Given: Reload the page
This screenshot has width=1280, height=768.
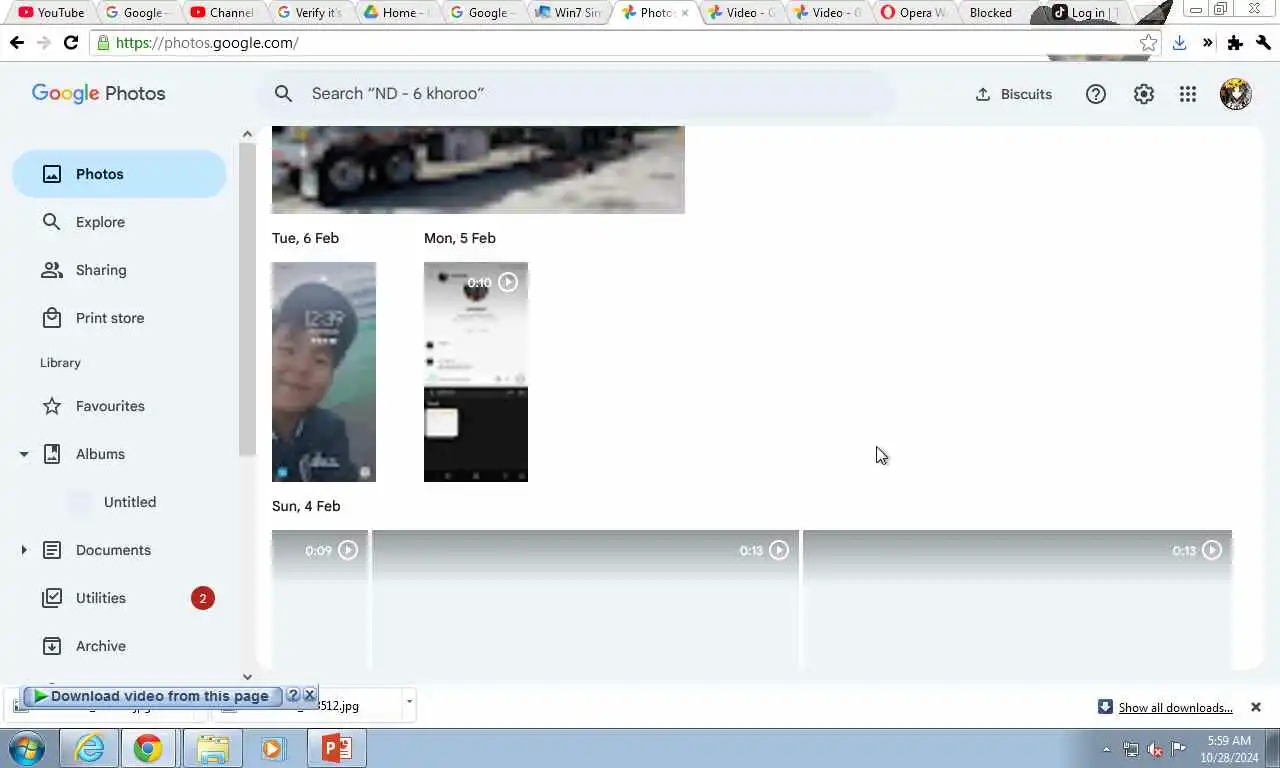Looking at the screenshot, I should coord(71,43).
